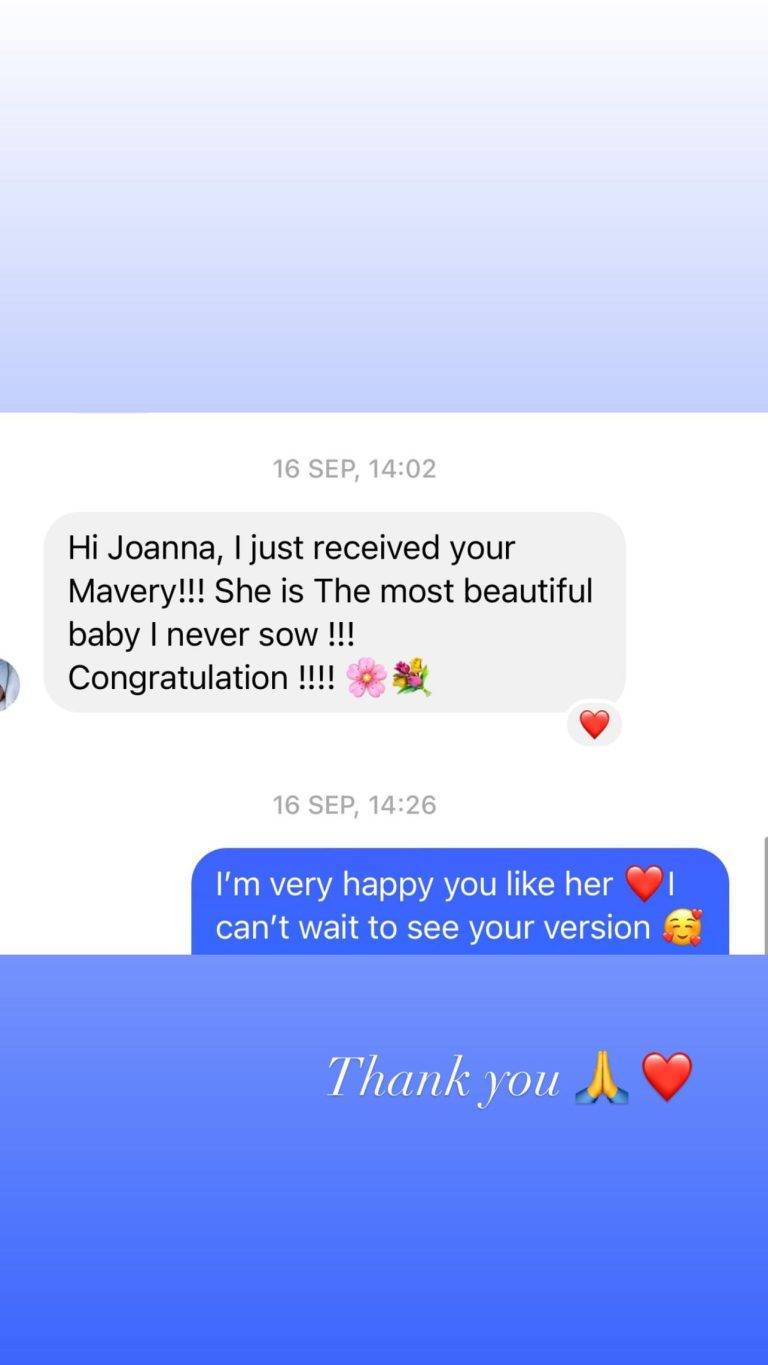Image resolution: width=768 pixels, height=1365 pixels.
Task: Click the praying hands emoji
Action: coord(602,1078)
